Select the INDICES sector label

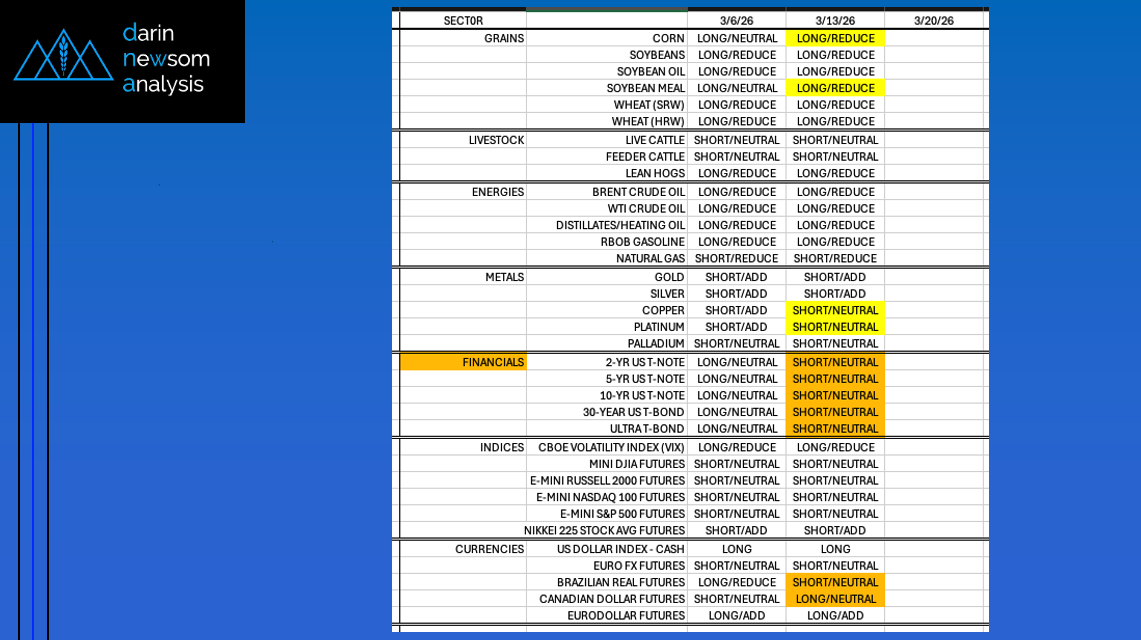click(502, 447)
